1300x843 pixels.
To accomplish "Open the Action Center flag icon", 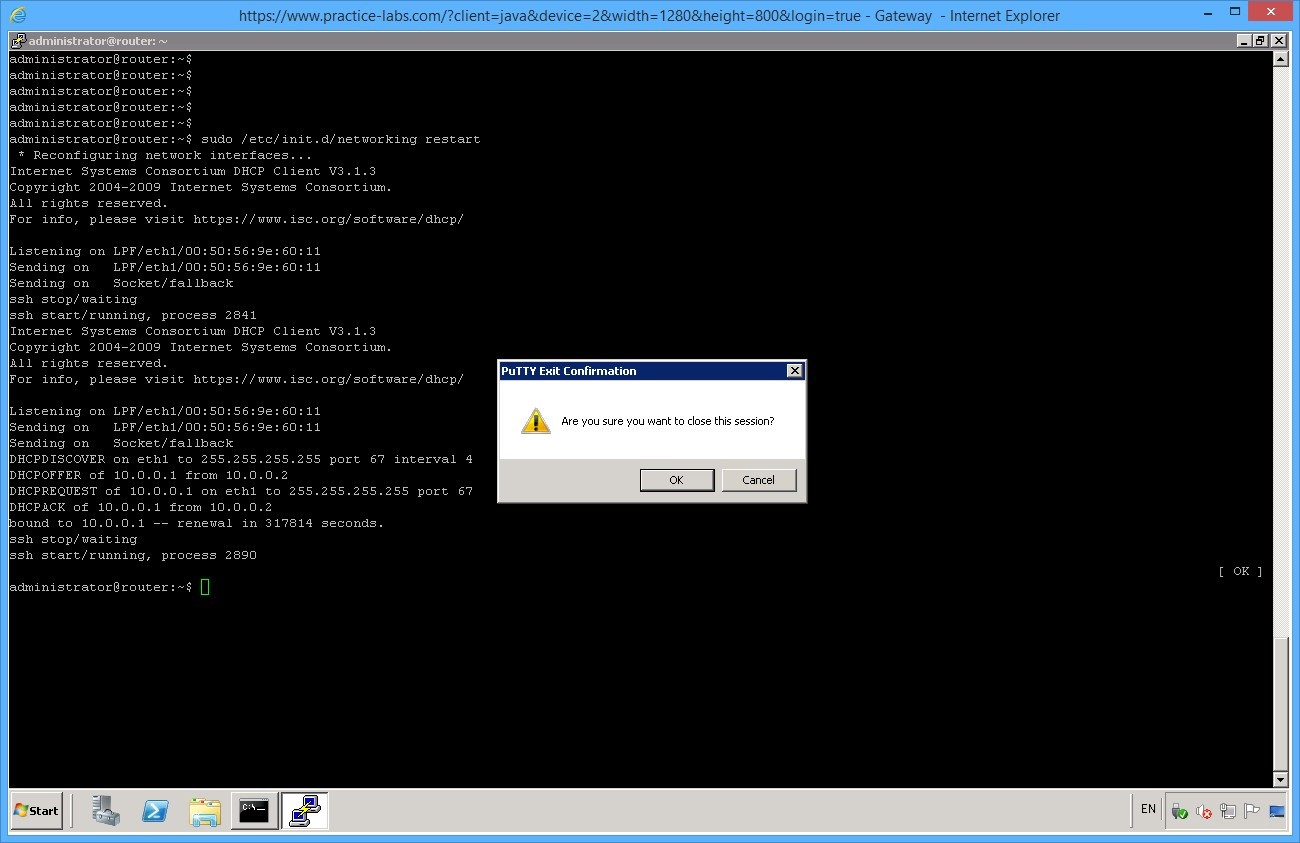I will (1252, 811).
